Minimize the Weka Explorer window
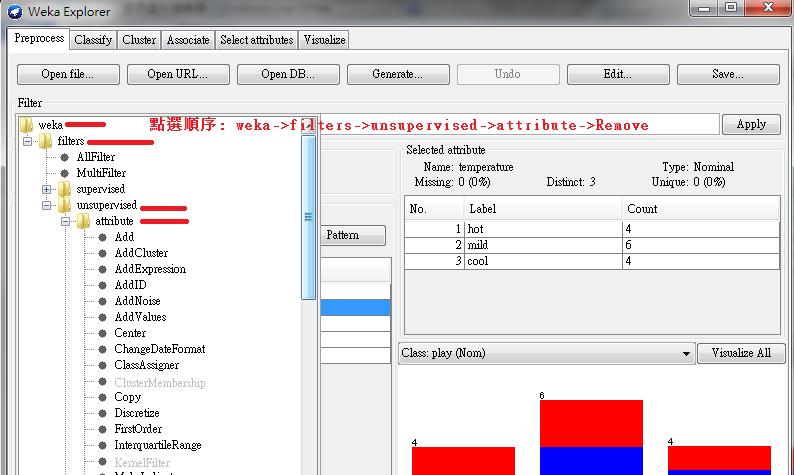The image size is (794, 475). pos(704,8)
